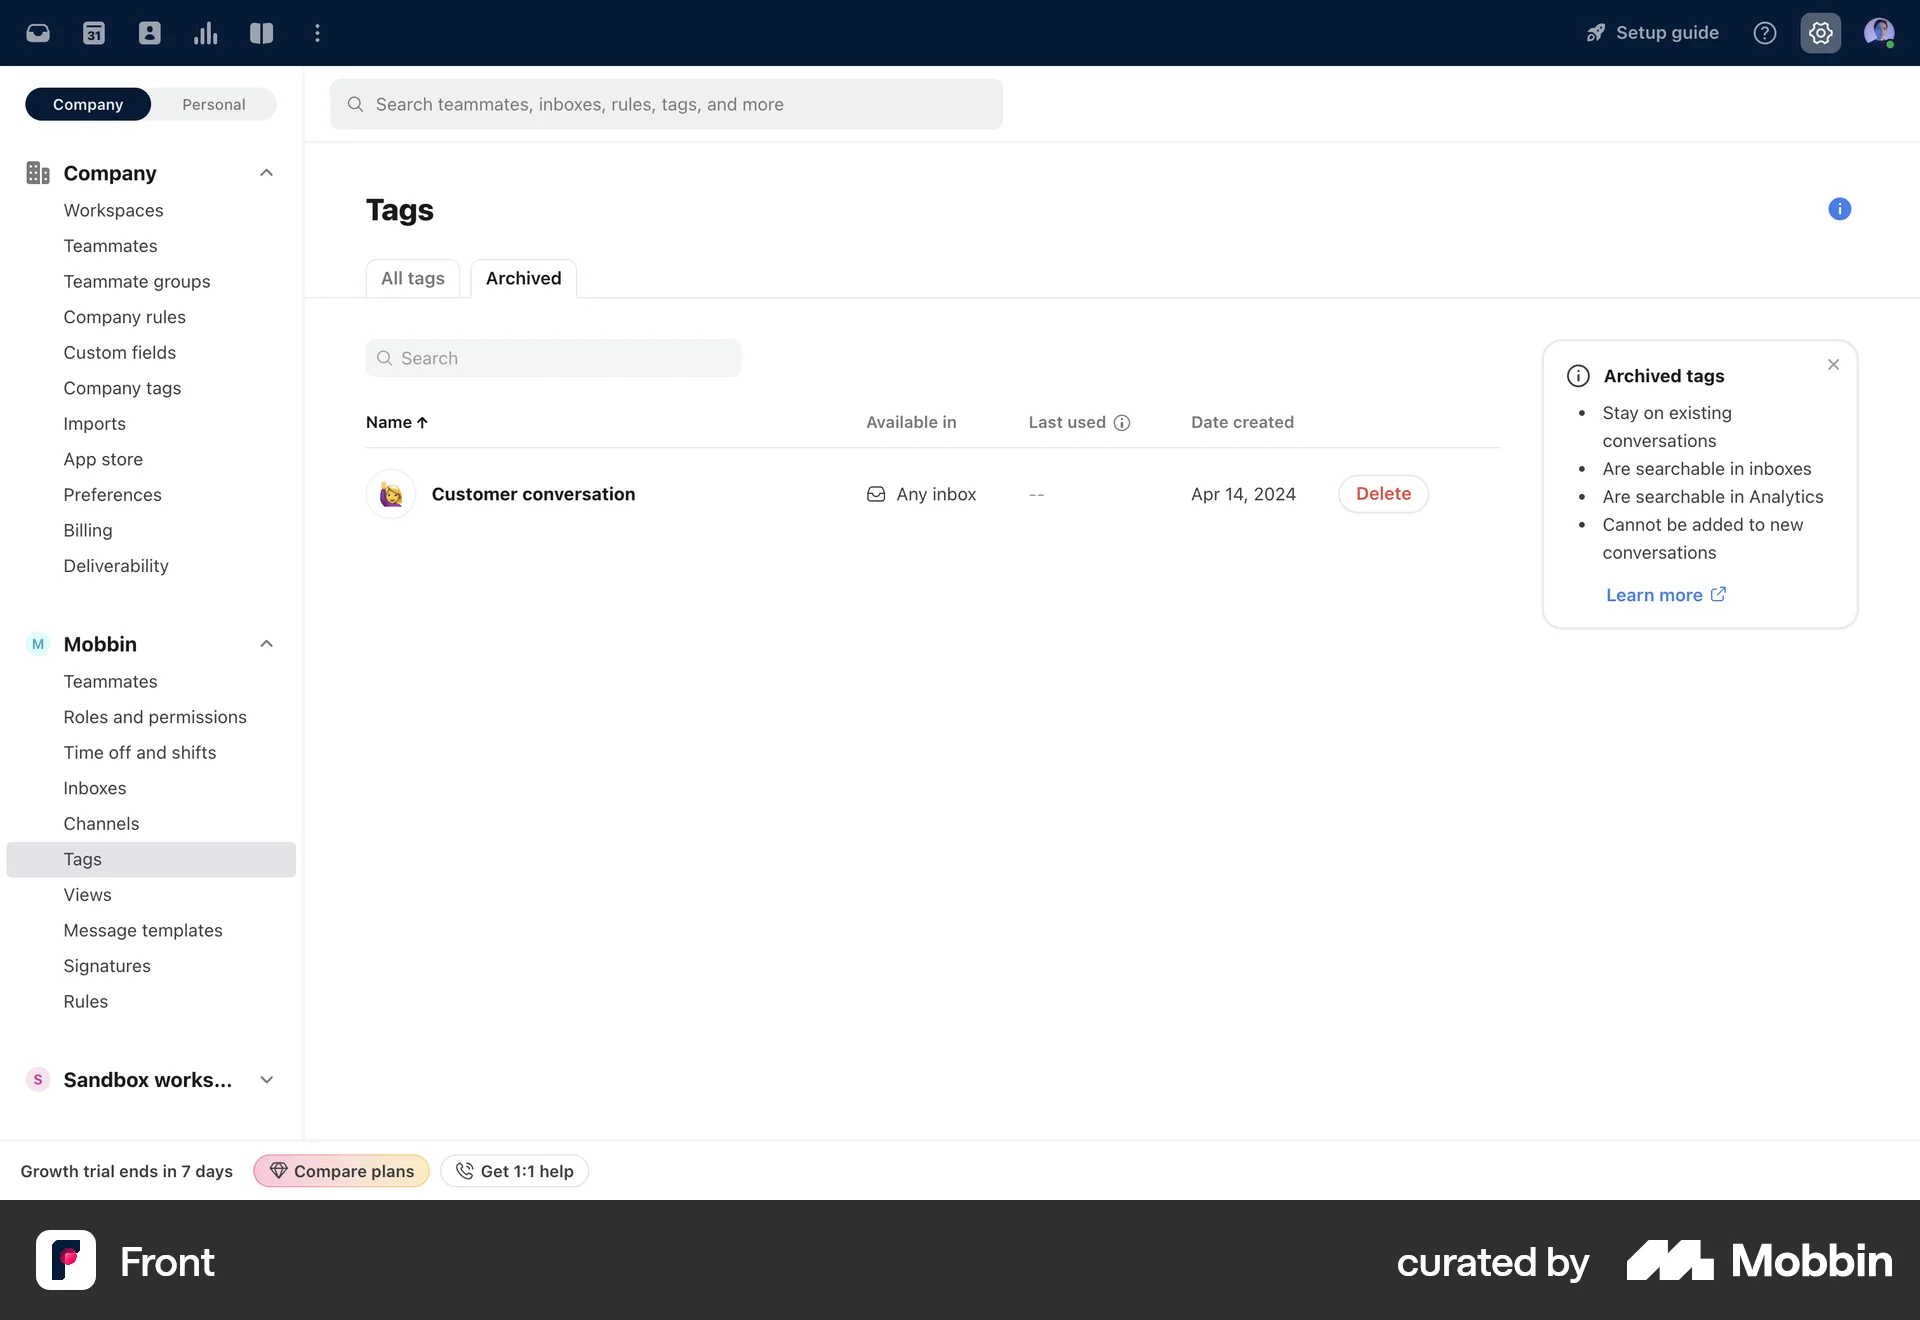Viewport: 1920px width, 1320px height.
Task: Collapse the Company section
Action: pyautogui.click(x=266, y=173)
